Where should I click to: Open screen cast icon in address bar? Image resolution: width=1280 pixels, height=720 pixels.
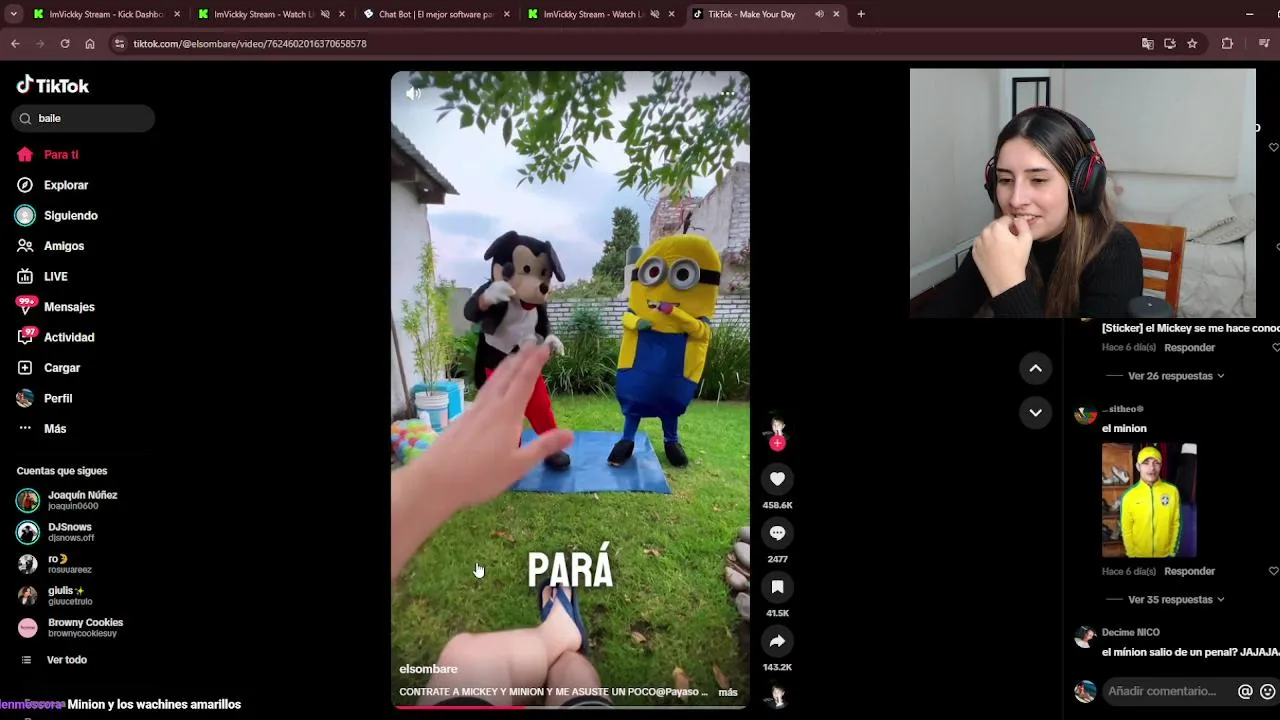(x=1169, y=44)
